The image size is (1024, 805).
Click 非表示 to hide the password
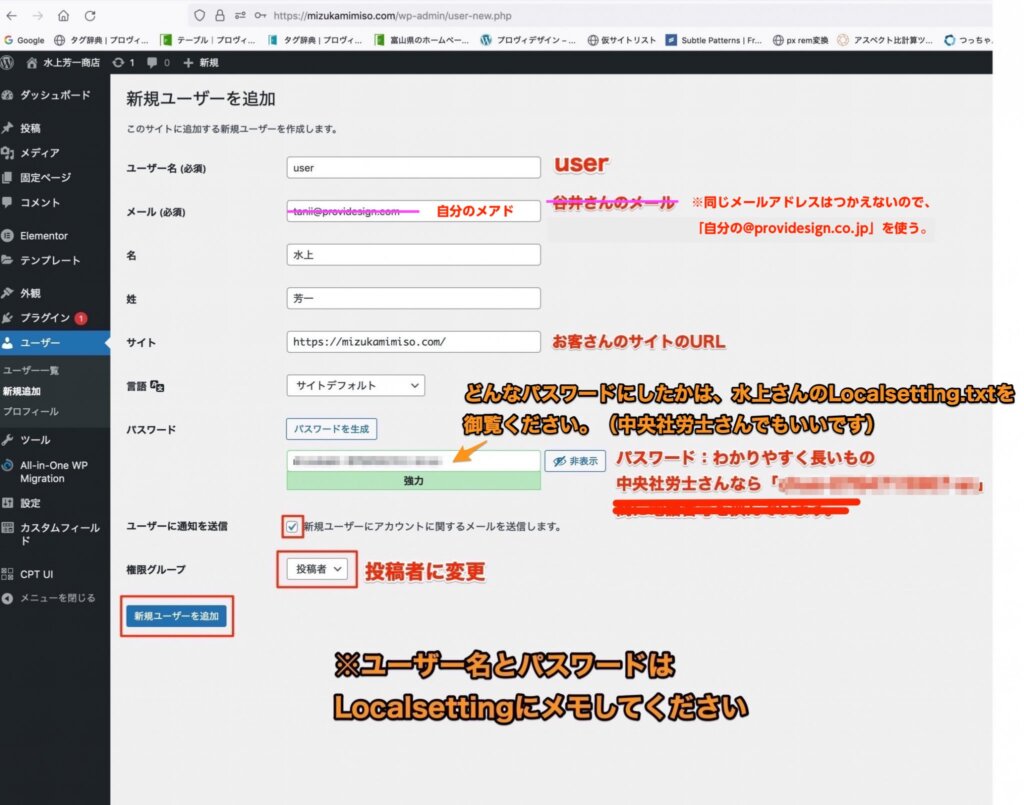click(x=575, y=461)
